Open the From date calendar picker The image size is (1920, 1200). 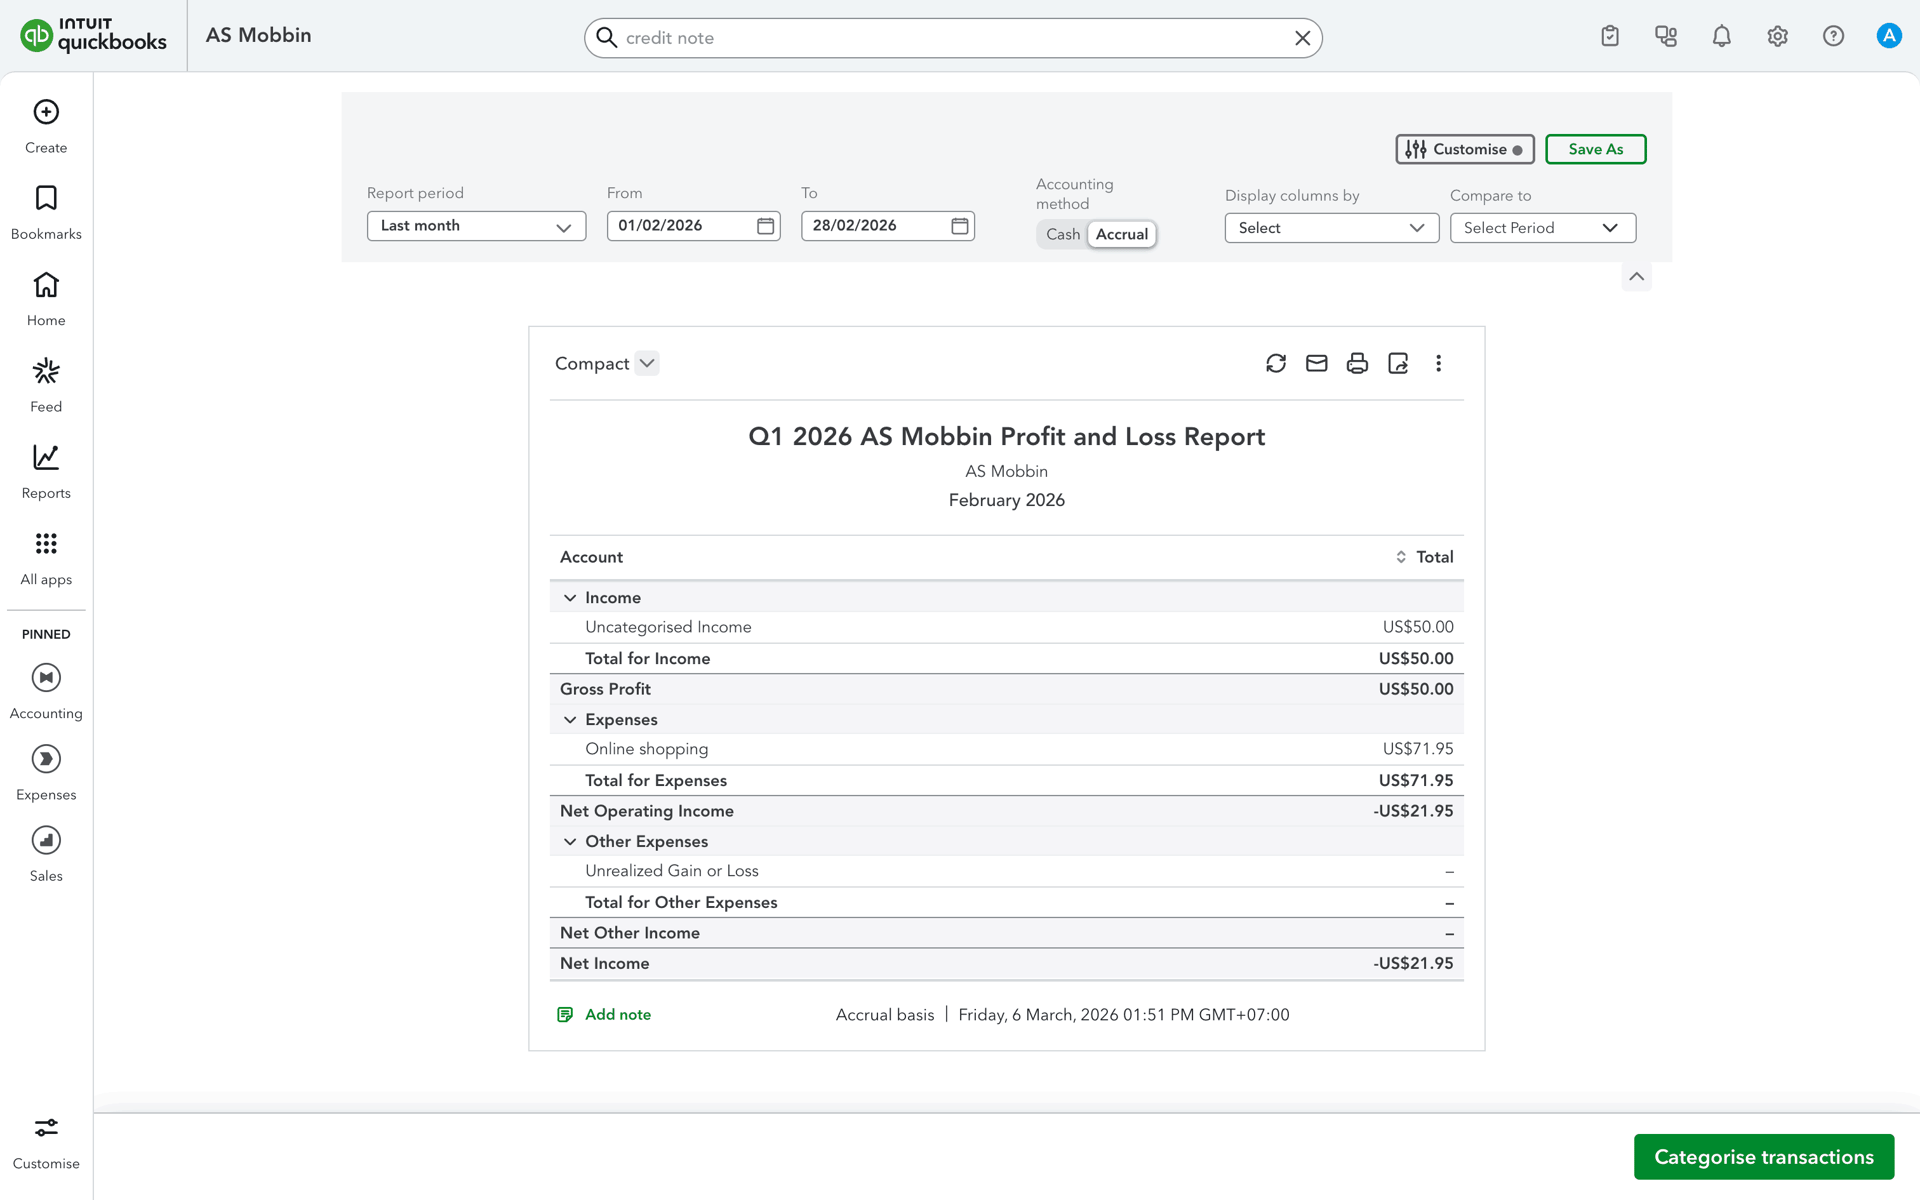[x=766, y=226]
